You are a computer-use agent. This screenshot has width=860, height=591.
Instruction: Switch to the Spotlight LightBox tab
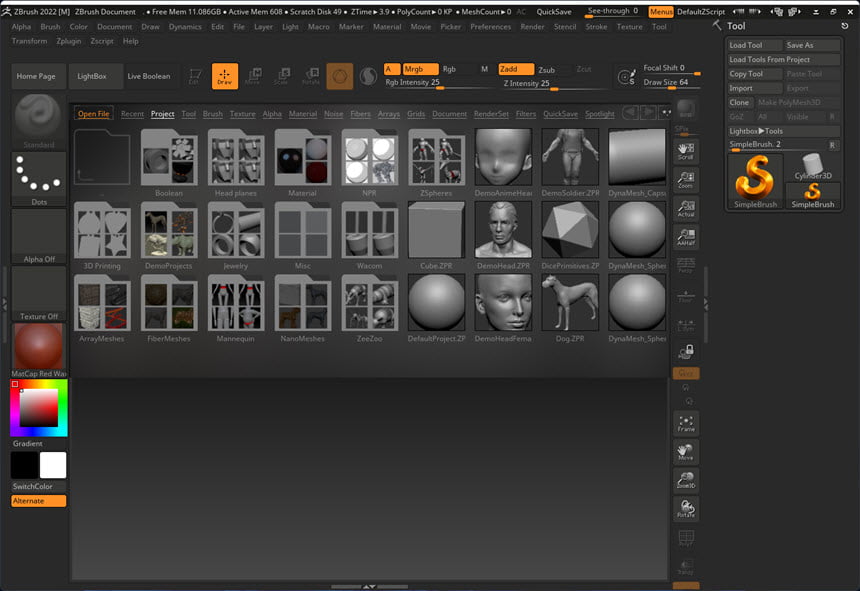(x=599, y=113)
